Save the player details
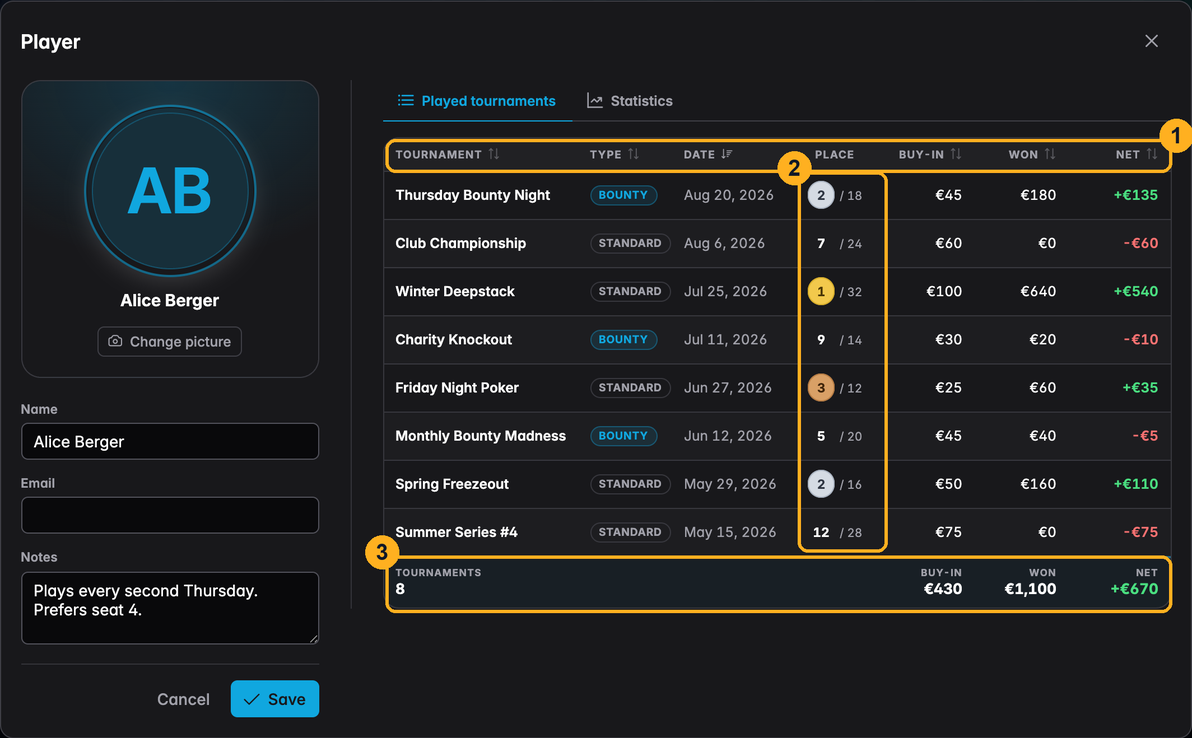 tap(274, 698)
